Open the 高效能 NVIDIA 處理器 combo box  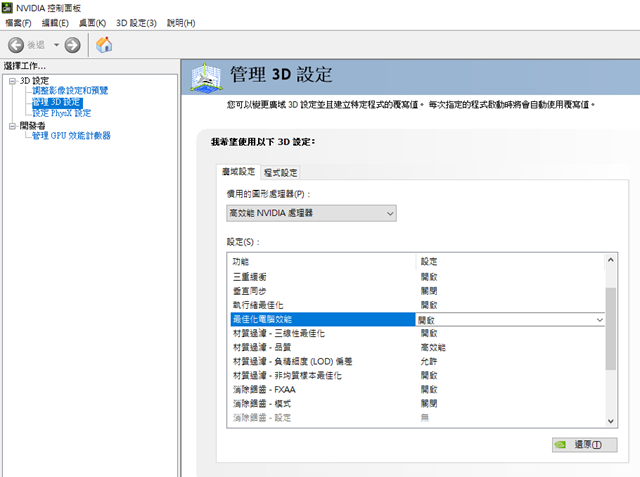pyautogui.click(x=311, y=213)
